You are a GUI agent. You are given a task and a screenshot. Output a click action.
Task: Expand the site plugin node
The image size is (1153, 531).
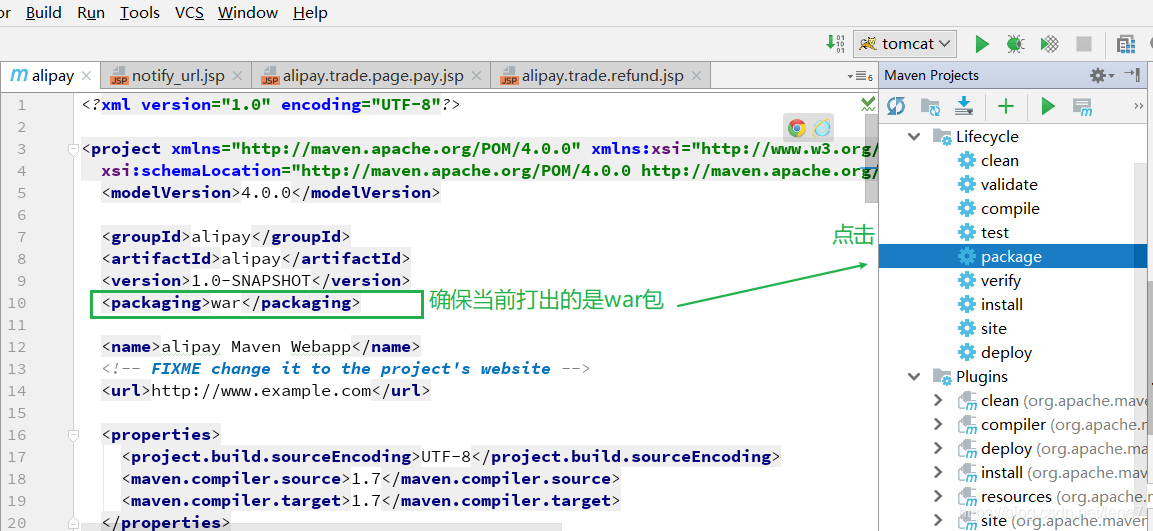pyautogui.click(x=938, y=521)
